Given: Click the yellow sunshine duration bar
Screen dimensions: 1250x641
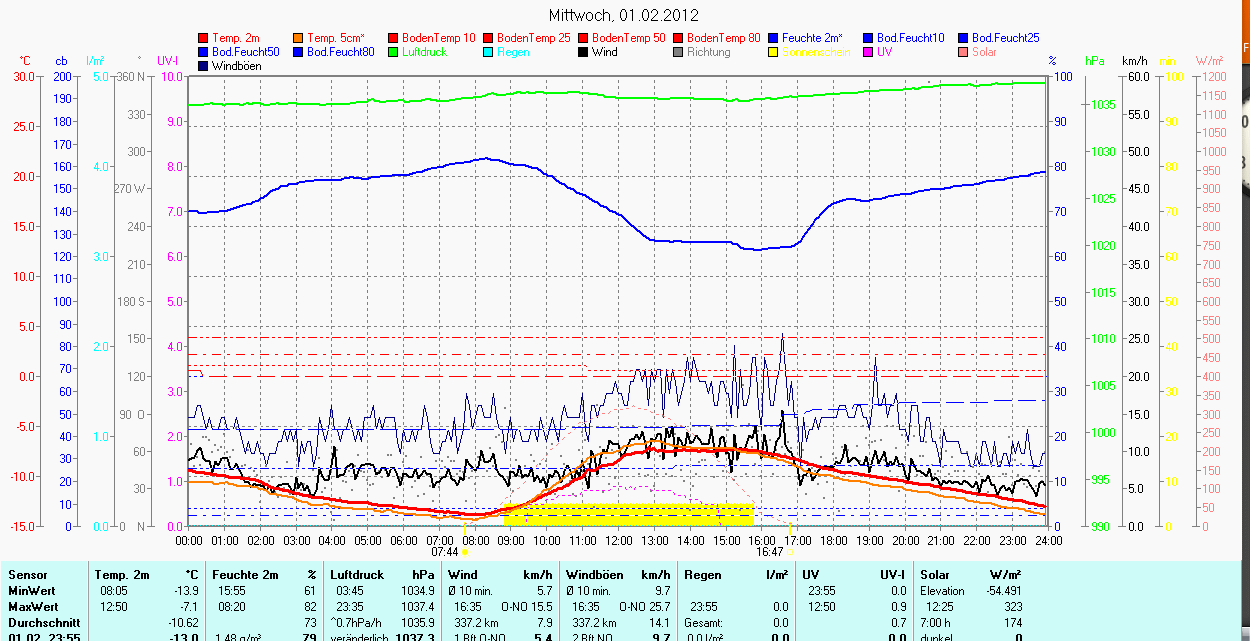Looking at the screenshot, I should tap(628, 515).
